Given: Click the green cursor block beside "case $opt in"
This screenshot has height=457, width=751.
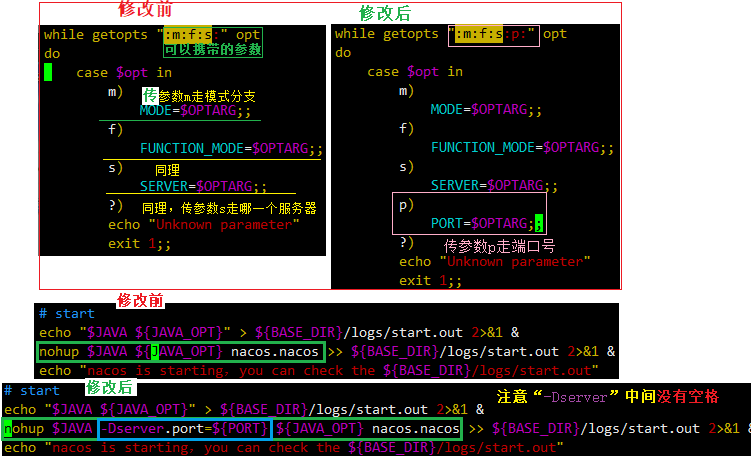Looking at the screenshot, I should pos(48,72).
